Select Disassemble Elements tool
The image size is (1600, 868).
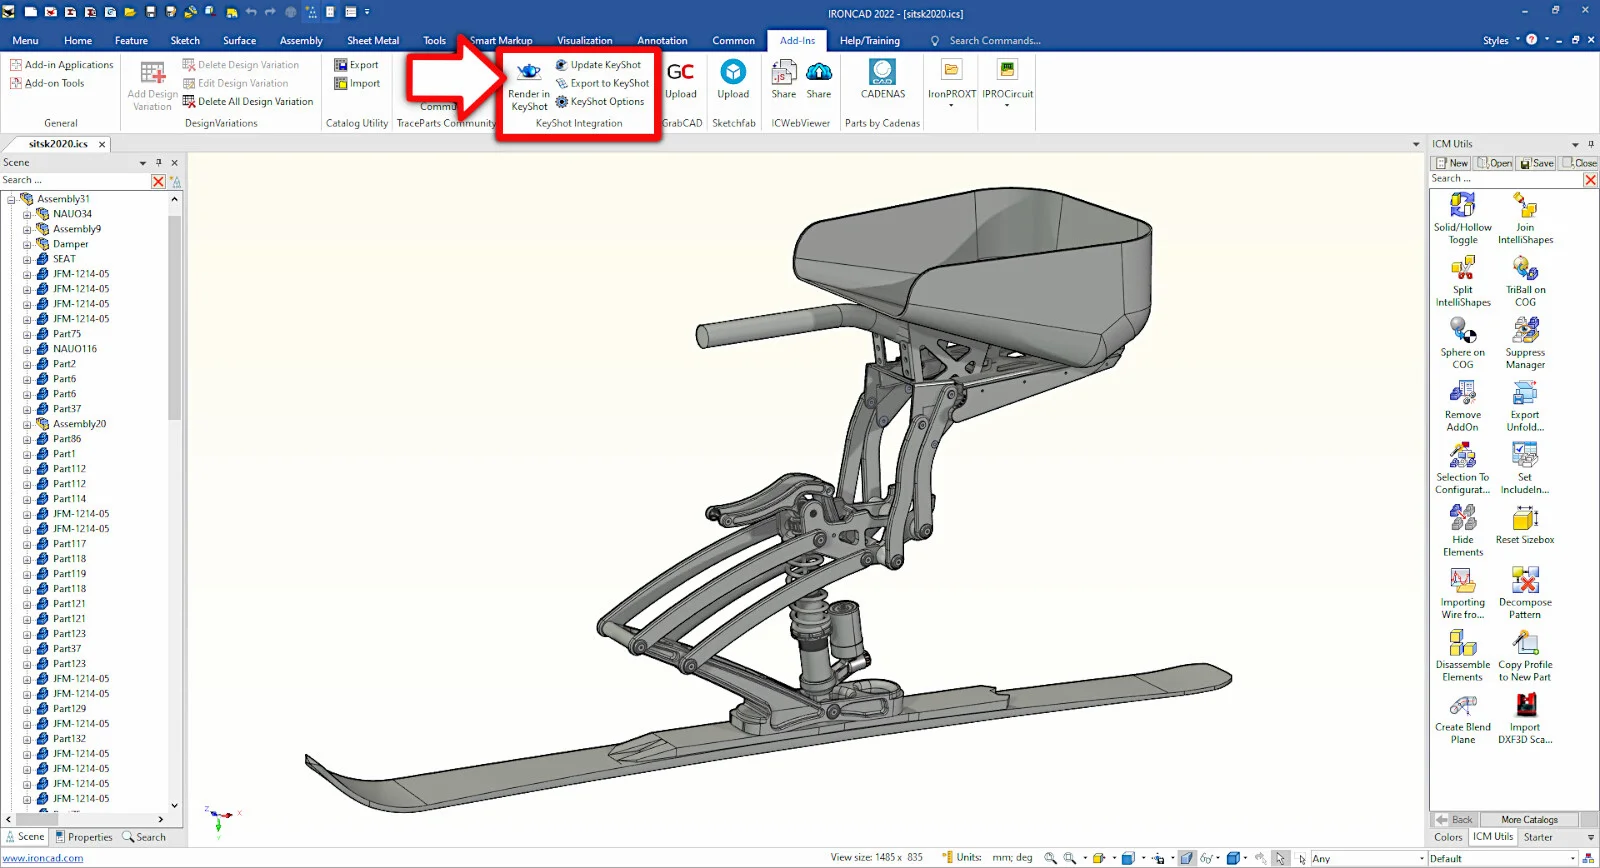coord(1462,645)
